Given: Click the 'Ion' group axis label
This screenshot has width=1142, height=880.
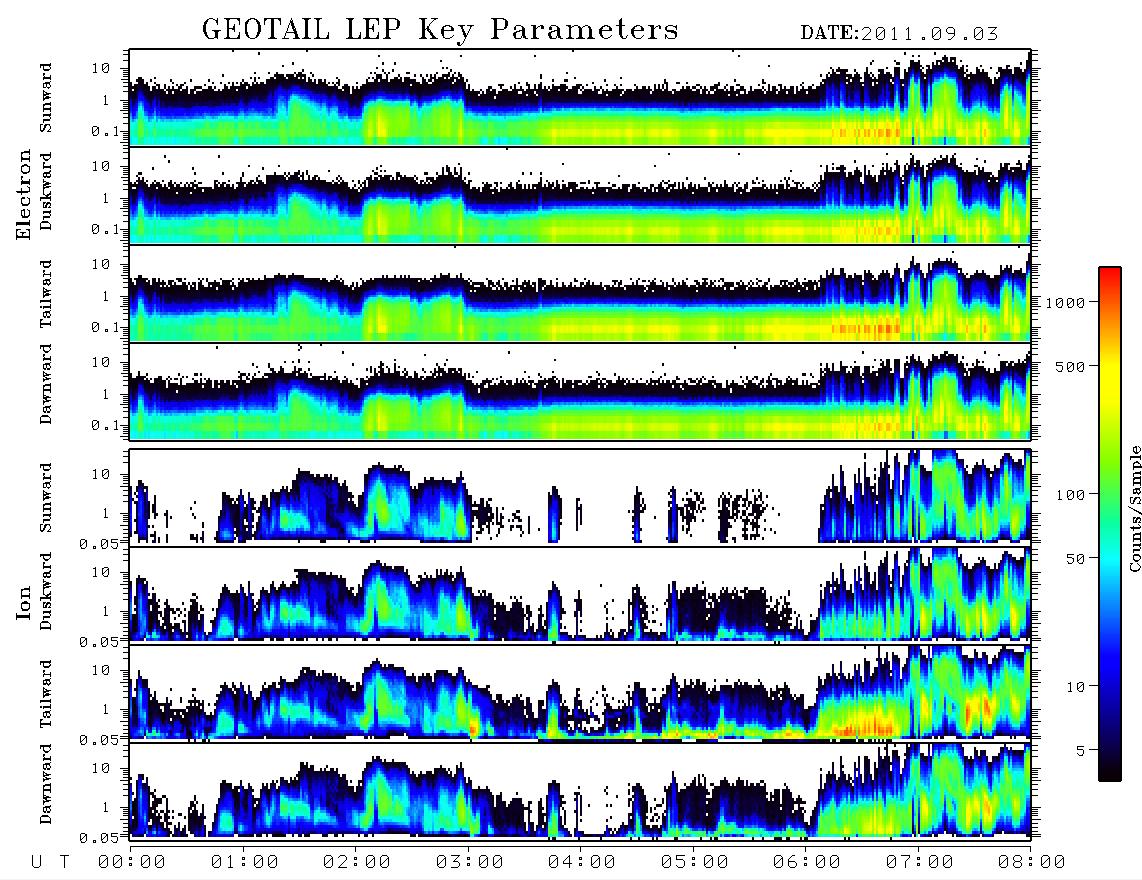Looking at the screenshot, I should click(23, 603).
